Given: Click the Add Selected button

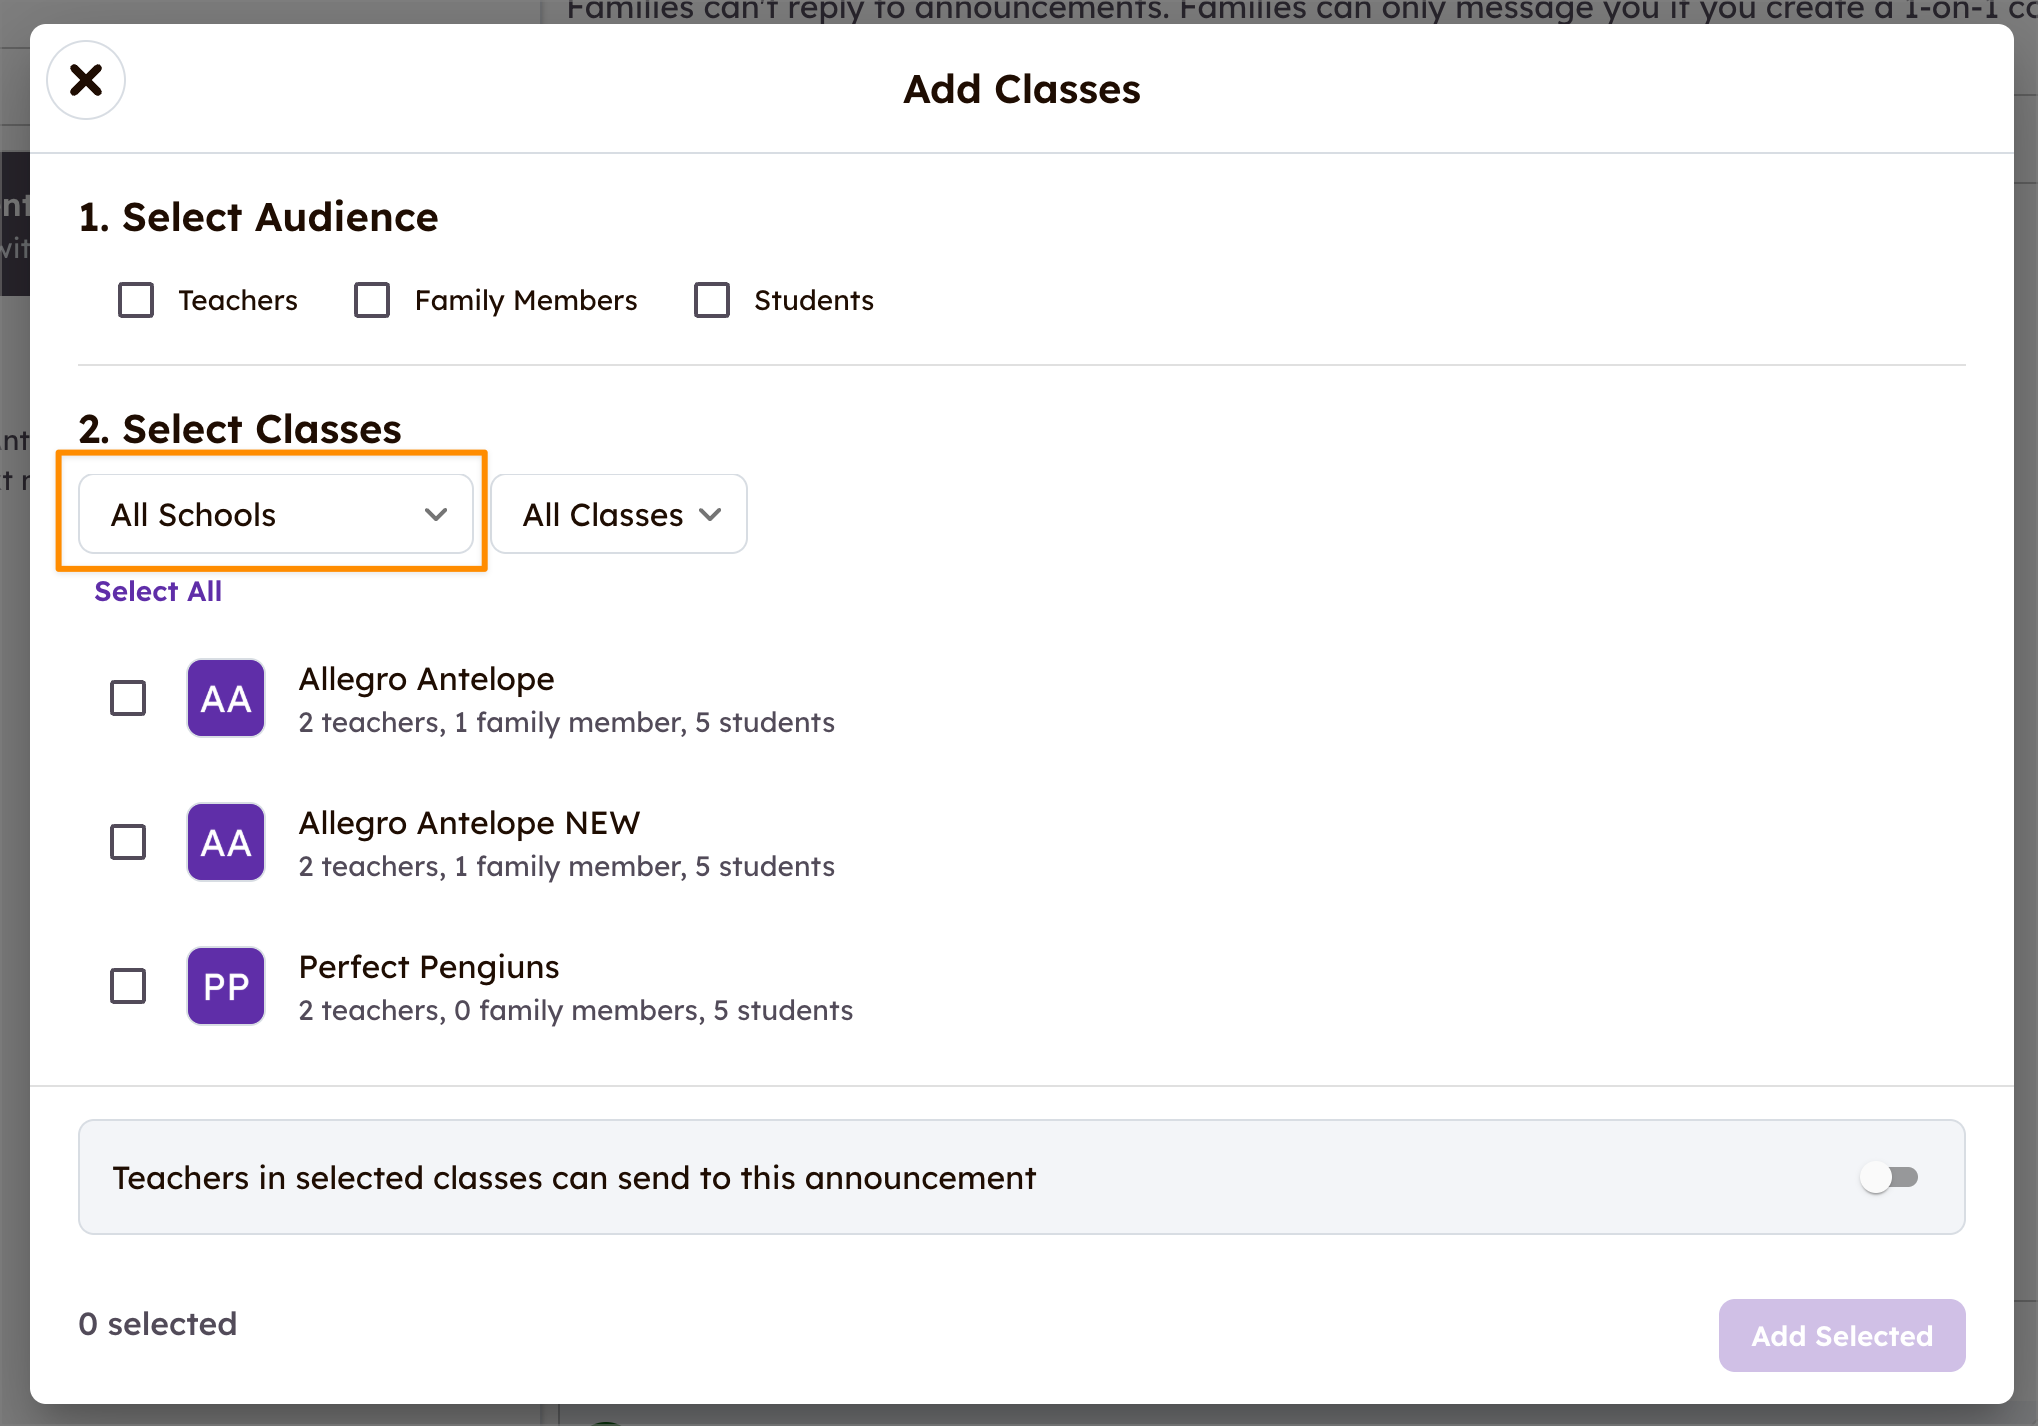Looking at the screenshot, I should point(1842,1335).
